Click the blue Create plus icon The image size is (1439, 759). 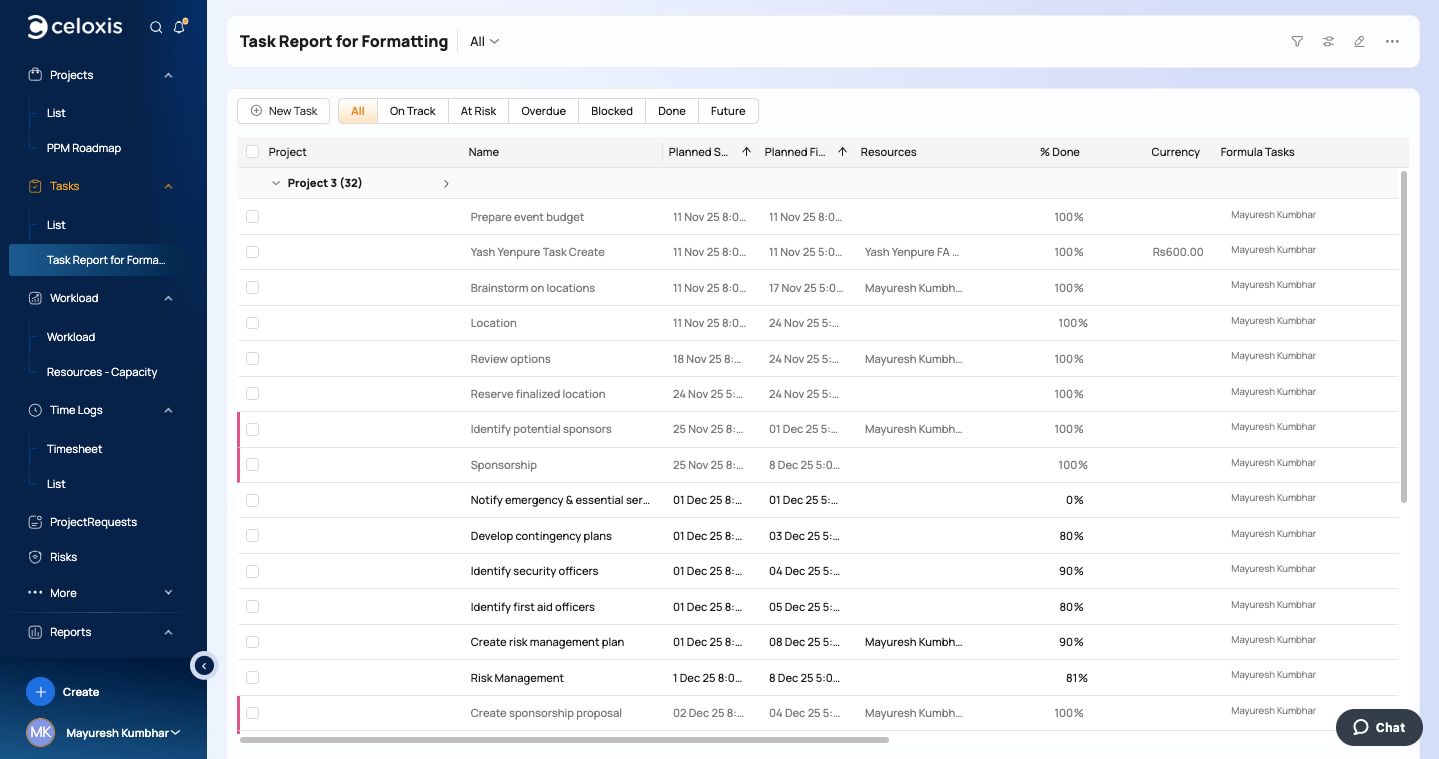40,692
